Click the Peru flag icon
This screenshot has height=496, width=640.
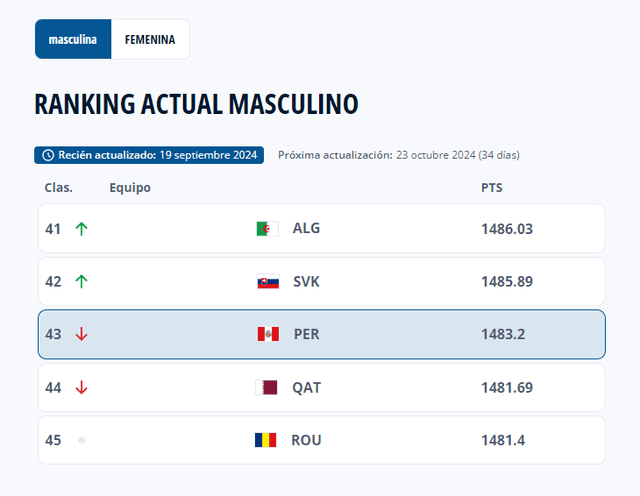point(267,334)
